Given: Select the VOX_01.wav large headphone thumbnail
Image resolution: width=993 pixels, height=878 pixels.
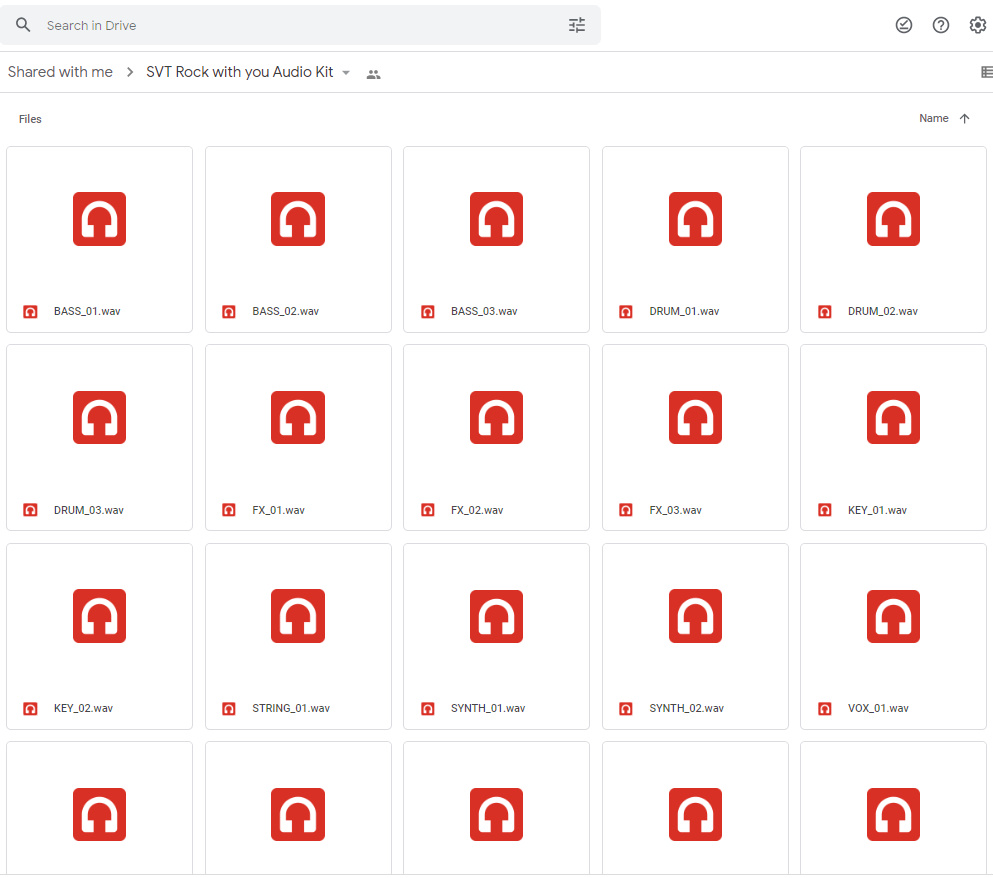Looking at the screenshot, I should pos(894,616).
